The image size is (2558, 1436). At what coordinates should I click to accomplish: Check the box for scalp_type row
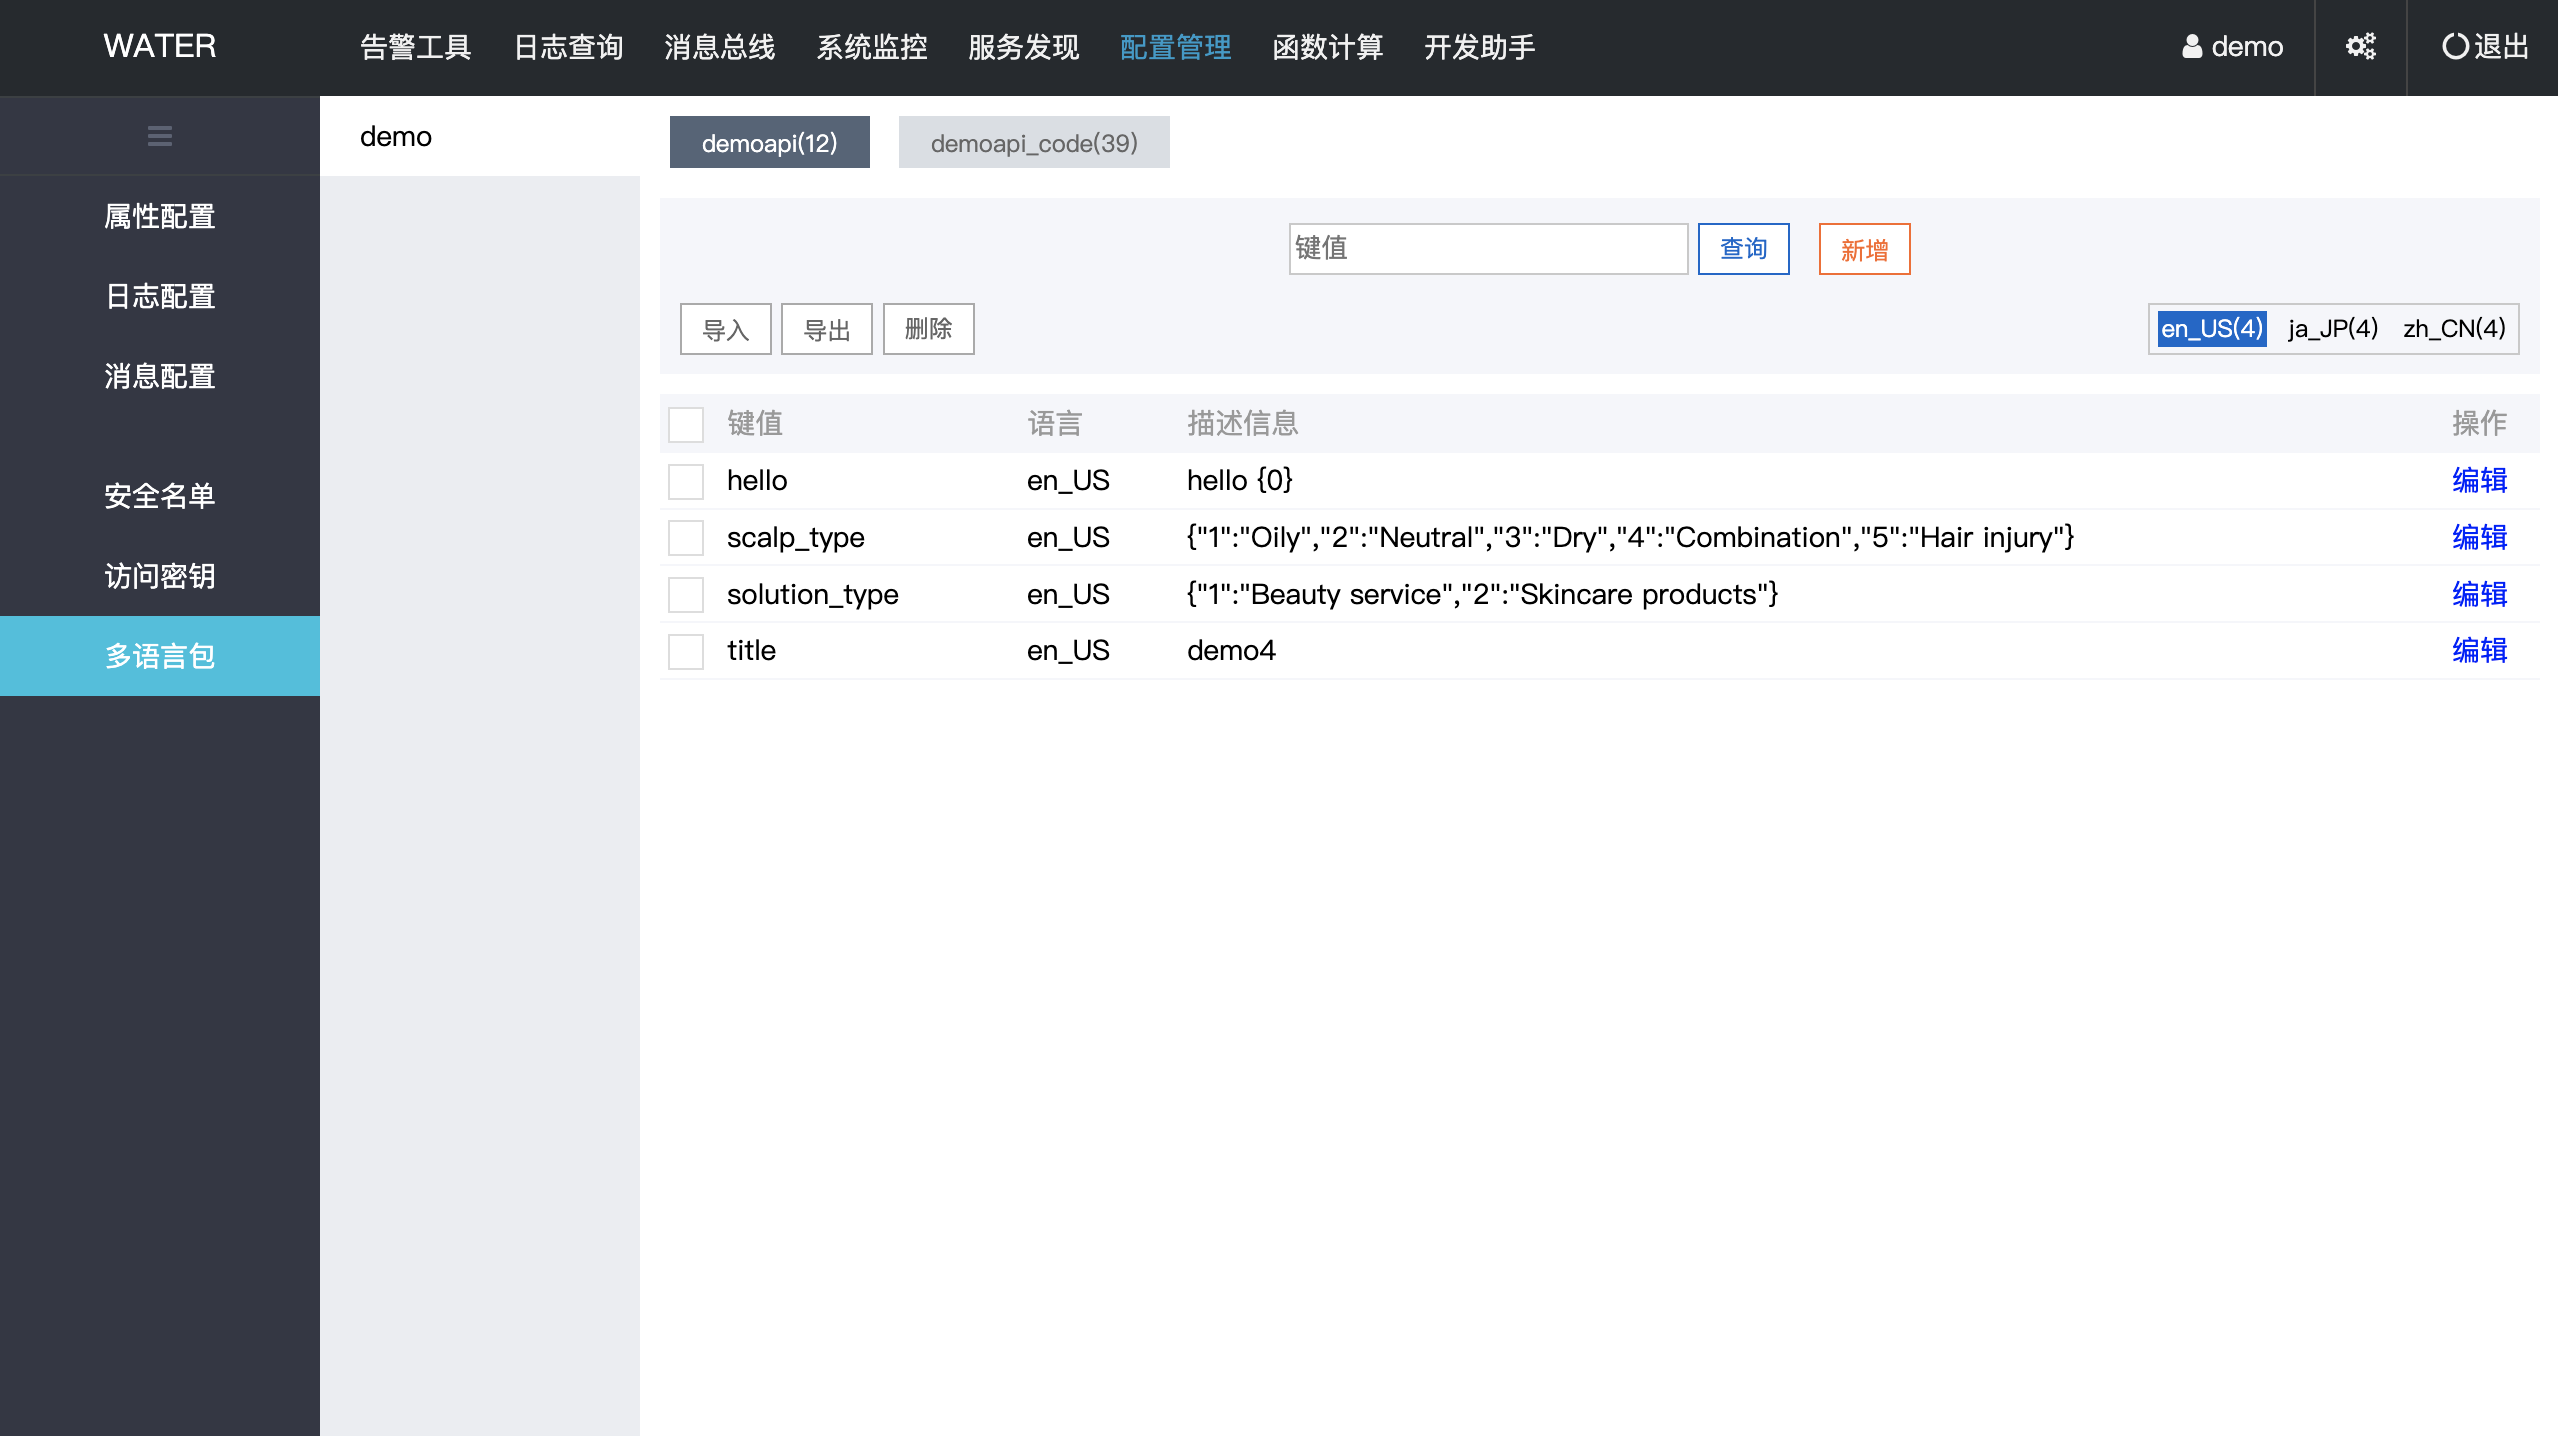coord(686,538)
